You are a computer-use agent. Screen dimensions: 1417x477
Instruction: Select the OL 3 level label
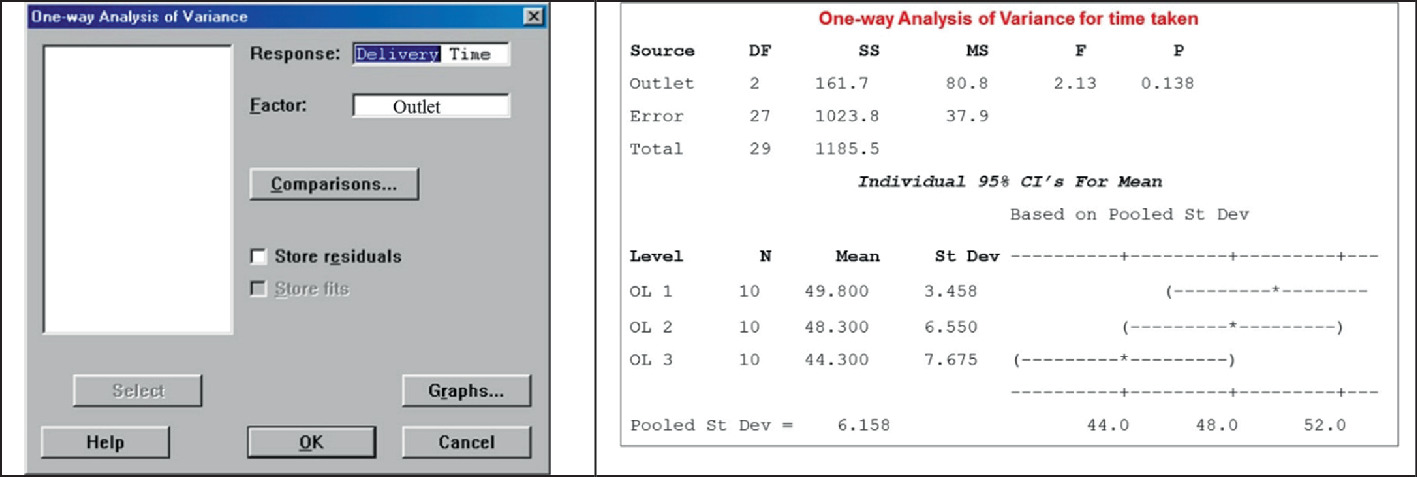651,360
